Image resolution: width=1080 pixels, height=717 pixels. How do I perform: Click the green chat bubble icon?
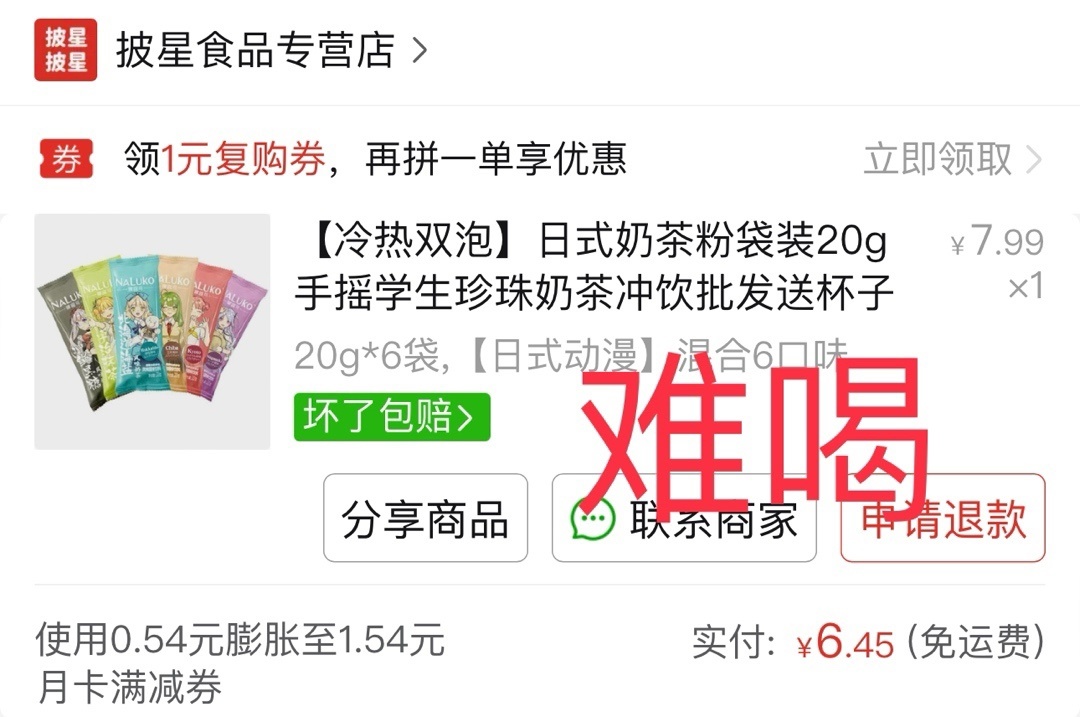593,518
